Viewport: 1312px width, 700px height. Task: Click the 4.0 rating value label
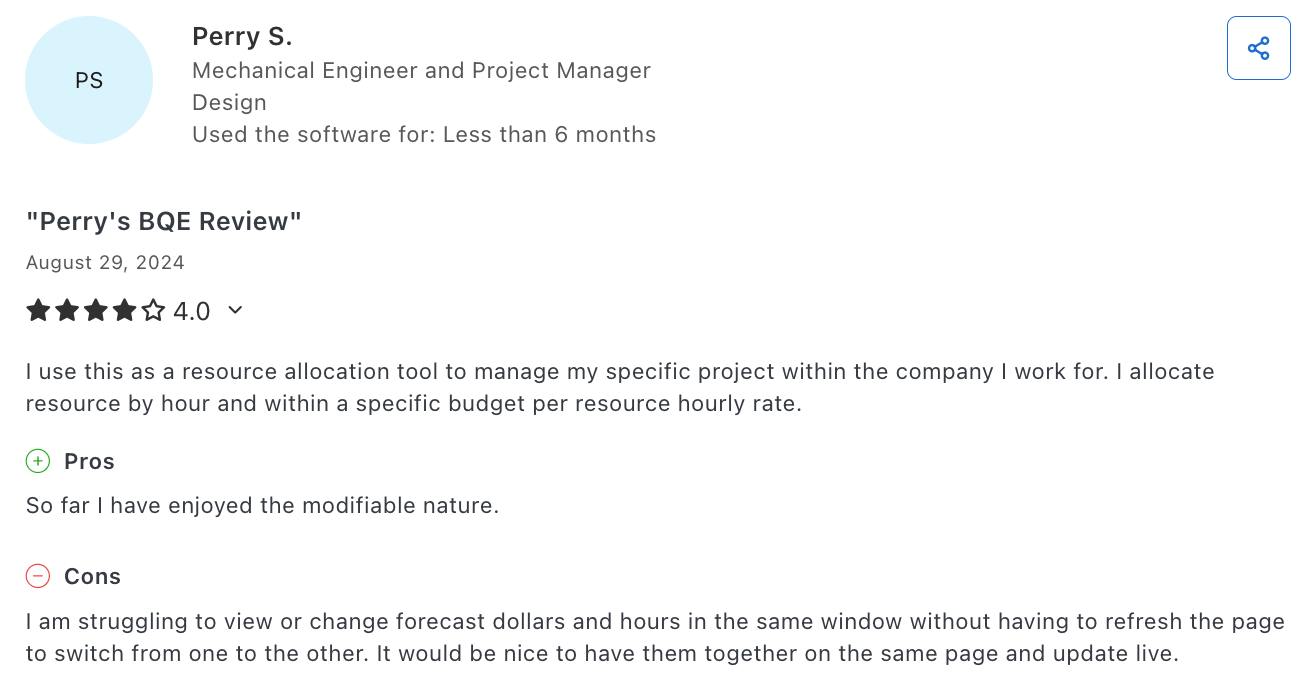(191, 310)
